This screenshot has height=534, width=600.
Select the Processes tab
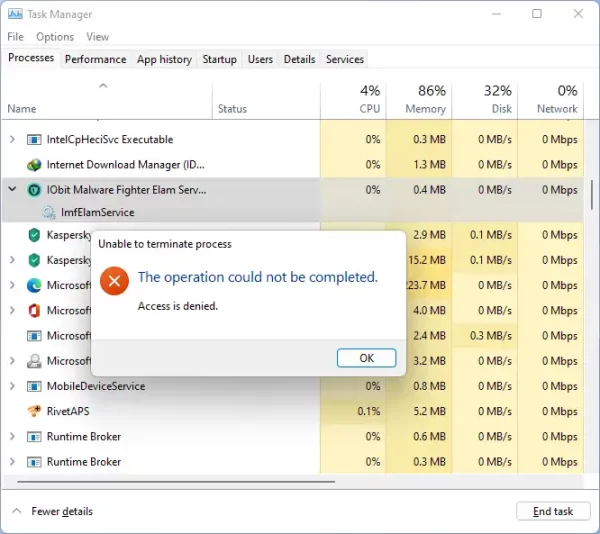31,58
